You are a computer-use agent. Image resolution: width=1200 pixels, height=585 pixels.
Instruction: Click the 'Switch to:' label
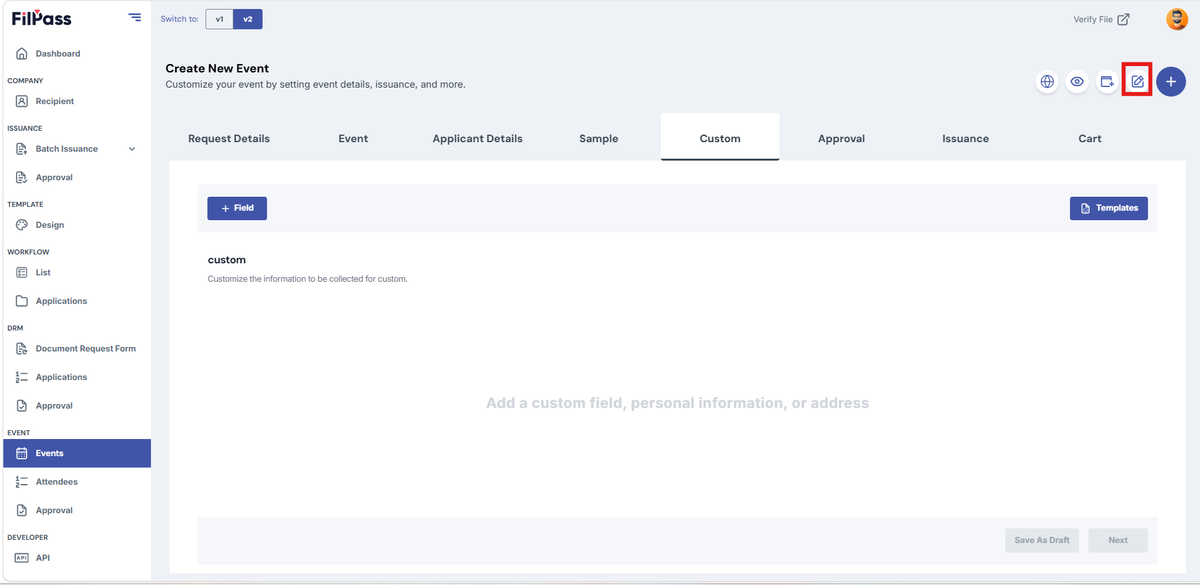(x=180, y=19)
